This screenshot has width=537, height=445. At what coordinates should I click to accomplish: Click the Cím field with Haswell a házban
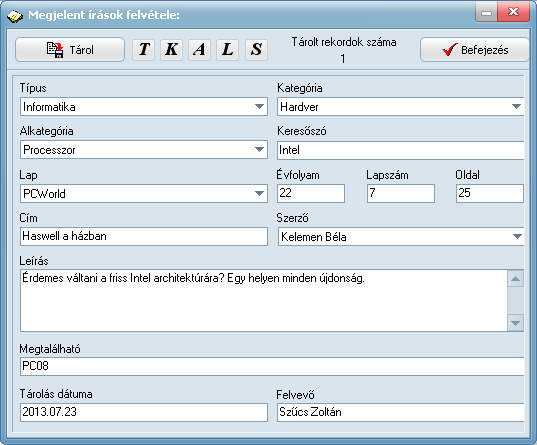point(144,236)
